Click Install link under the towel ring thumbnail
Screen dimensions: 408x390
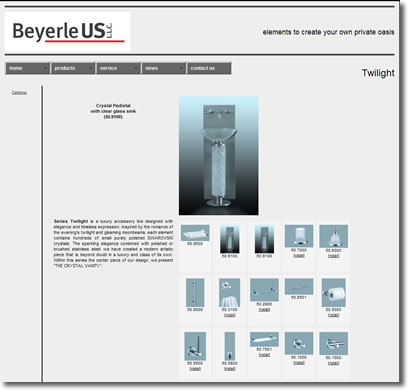229,315
